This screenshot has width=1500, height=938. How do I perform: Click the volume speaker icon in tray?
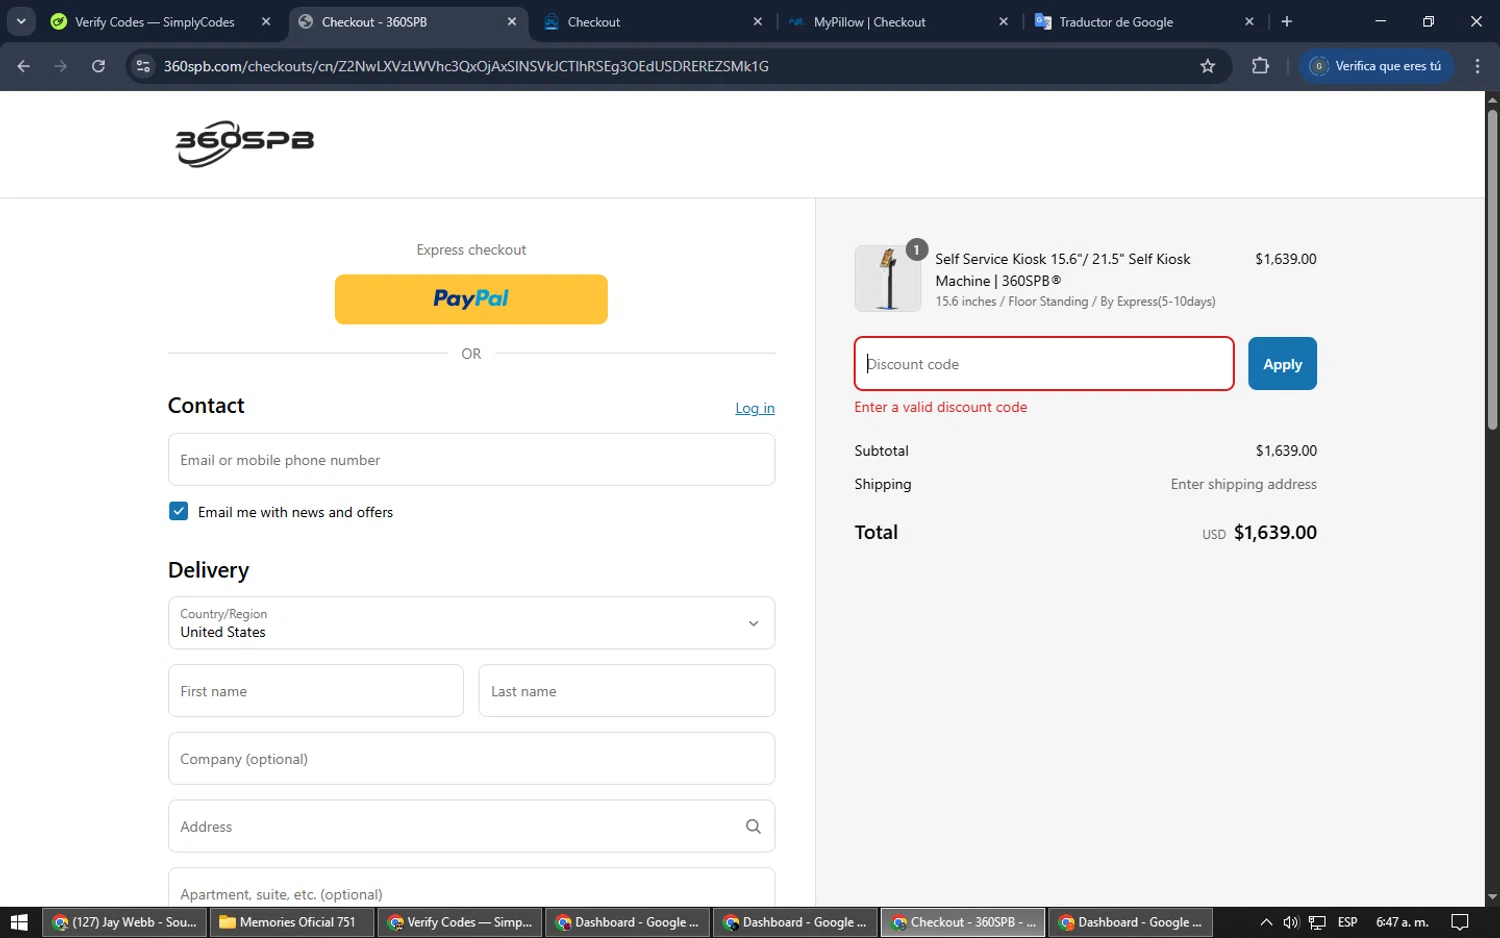click(x=1291, y=922)
